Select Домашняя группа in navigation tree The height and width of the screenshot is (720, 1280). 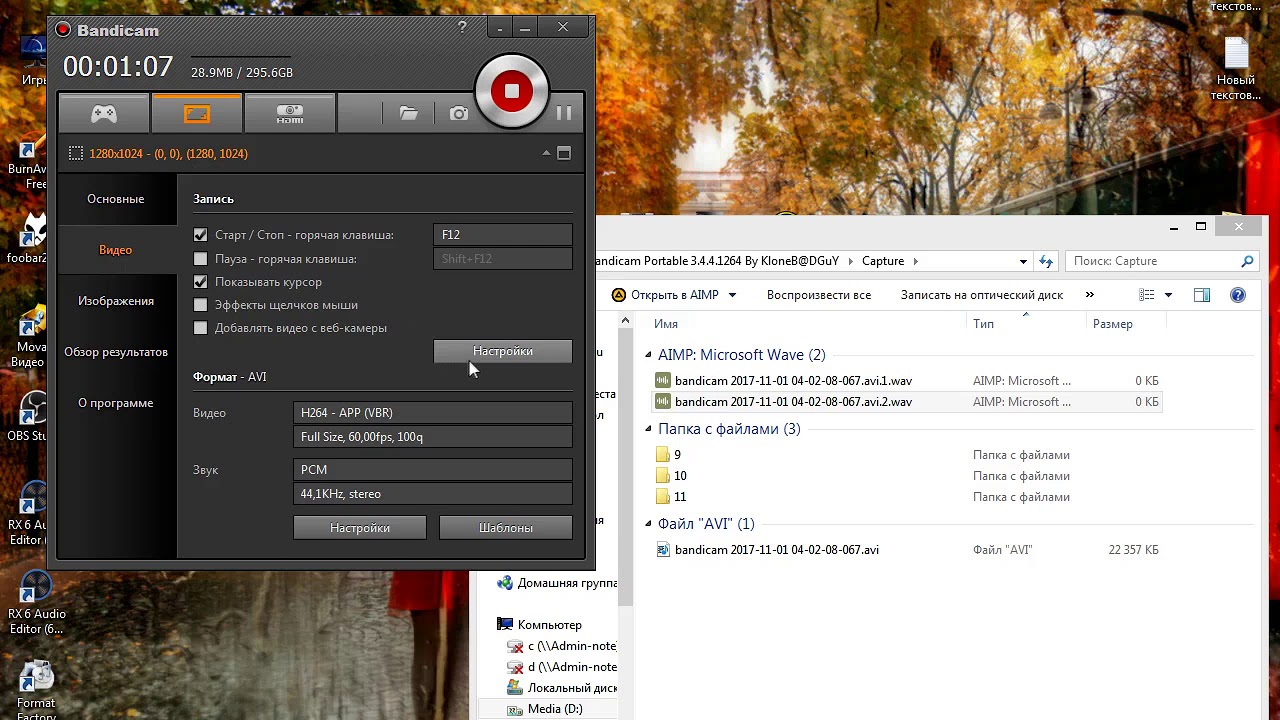[557, 583]
